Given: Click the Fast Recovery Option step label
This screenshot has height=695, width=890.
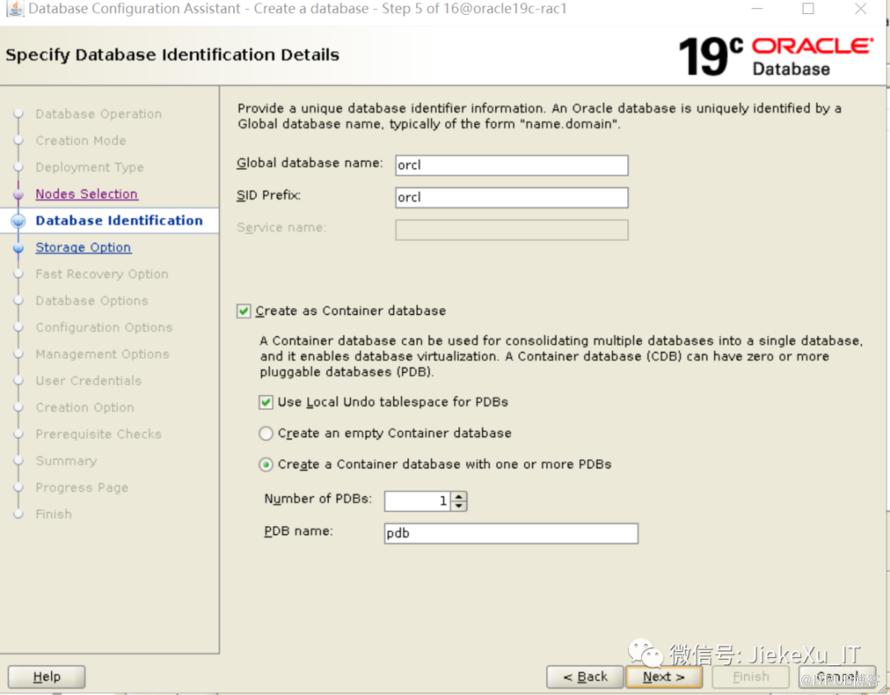Looking at the screenshot, I should click(x=102, y=274).
